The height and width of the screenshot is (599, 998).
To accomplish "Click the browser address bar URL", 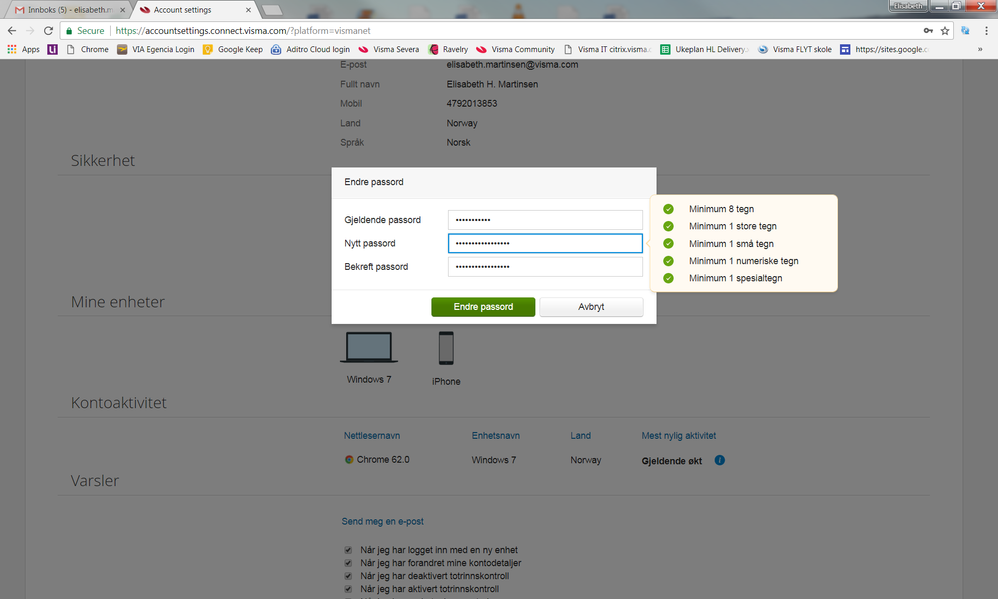I will click(243, 31).
